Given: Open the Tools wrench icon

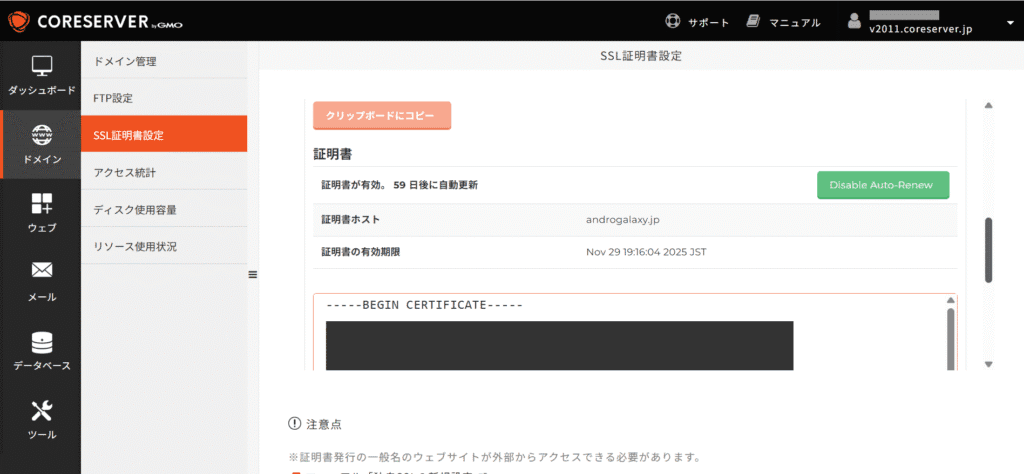Looking at the screenshot, I should [x=42, y=411].
